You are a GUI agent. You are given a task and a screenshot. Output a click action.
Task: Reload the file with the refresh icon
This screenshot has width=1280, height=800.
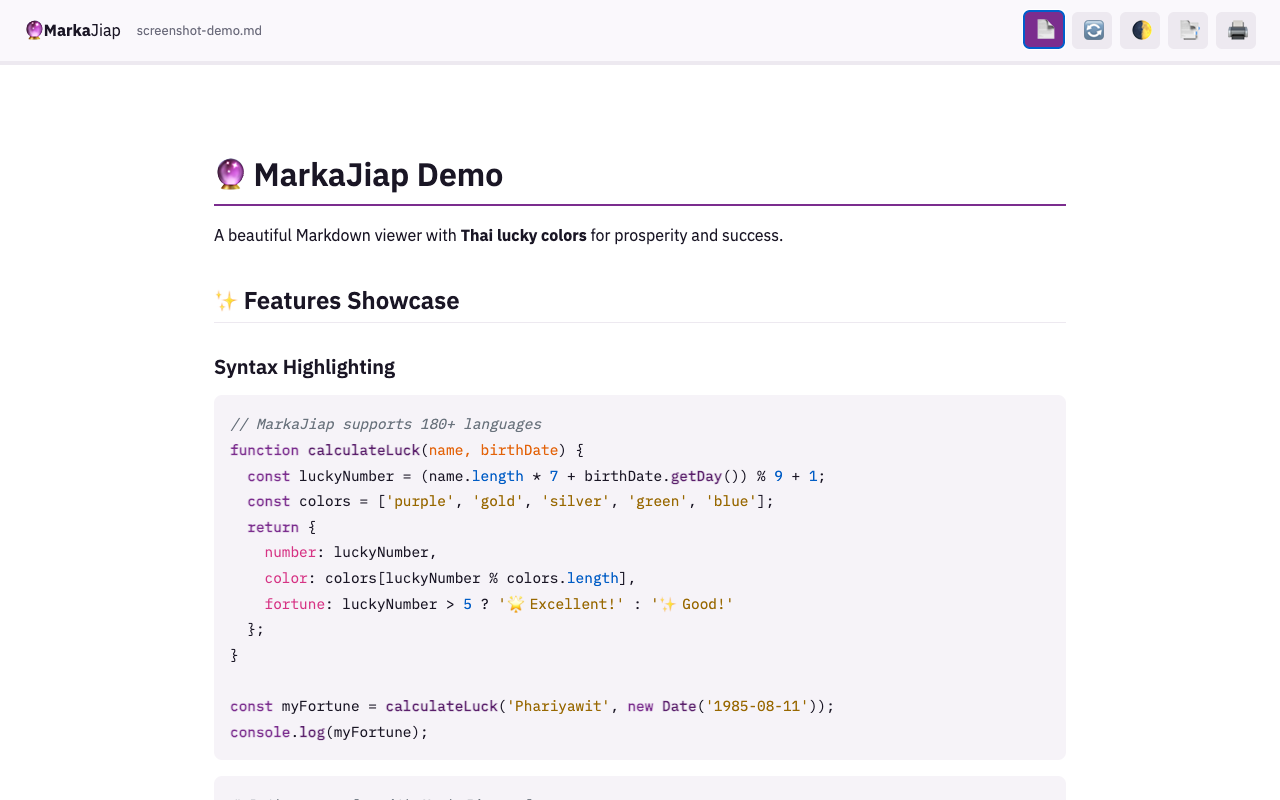coord(1092,30)
